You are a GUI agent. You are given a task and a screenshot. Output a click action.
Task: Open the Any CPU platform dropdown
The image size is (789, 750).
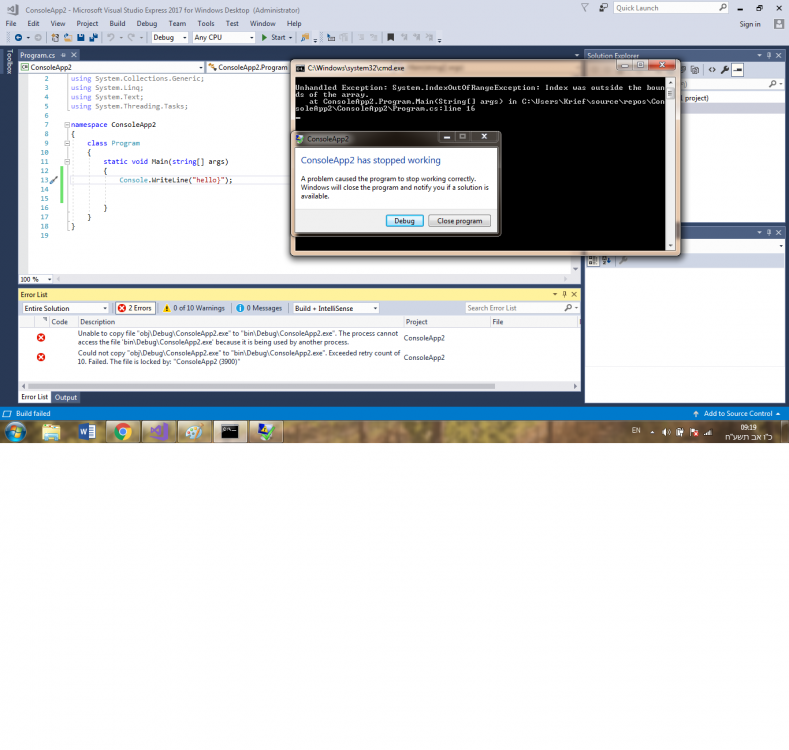(x=223, y=37)
